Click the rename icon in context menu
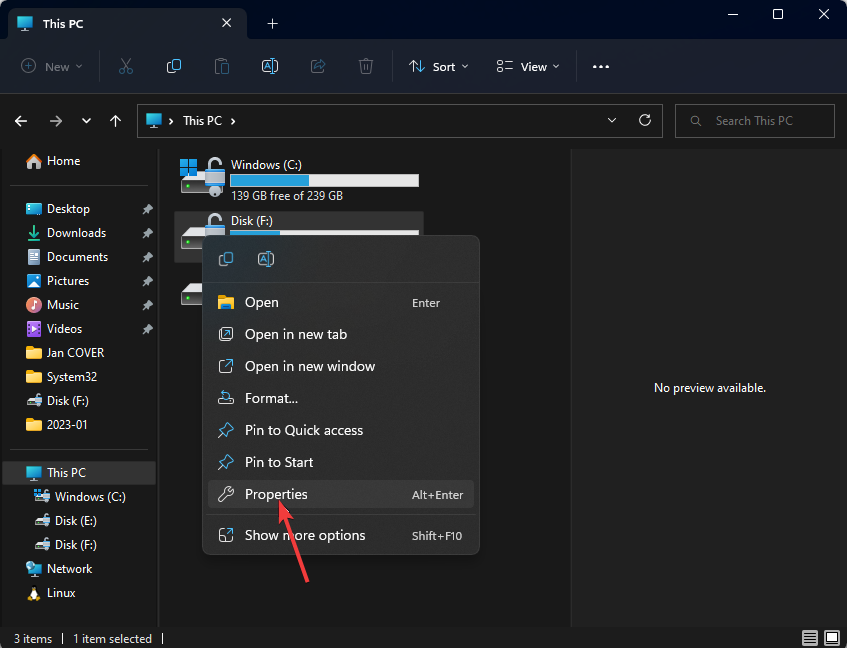The height and width of the screenshot is (648, 847). point(266,259)
